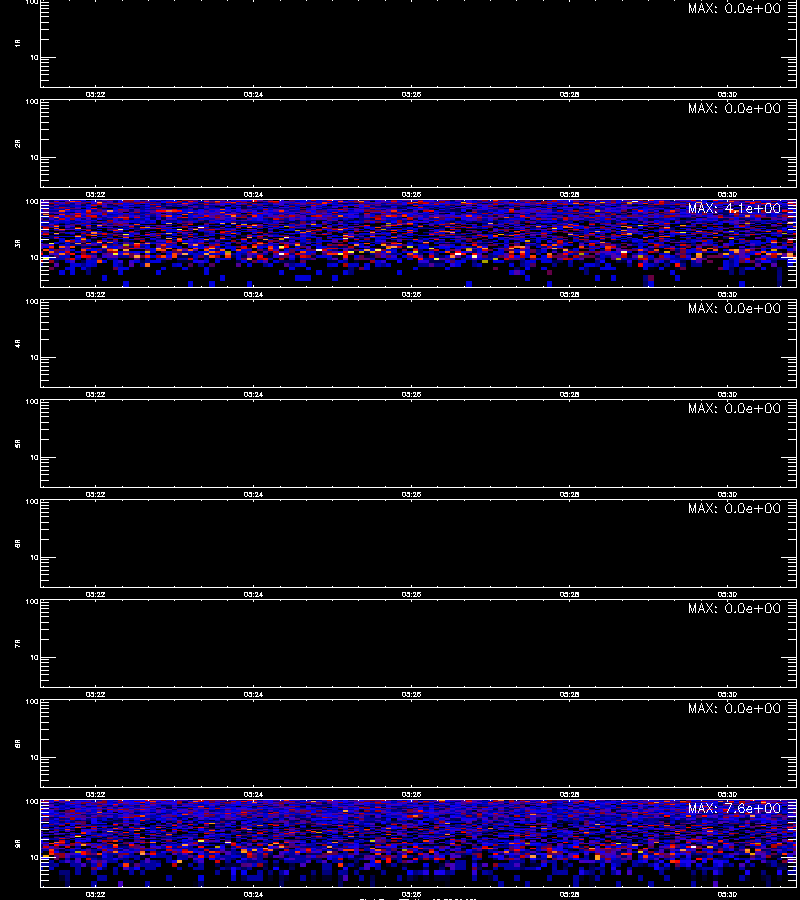Viewport: 800px width, 900px height.
Task: Select the 1A panel axis label
Action: 18,44
